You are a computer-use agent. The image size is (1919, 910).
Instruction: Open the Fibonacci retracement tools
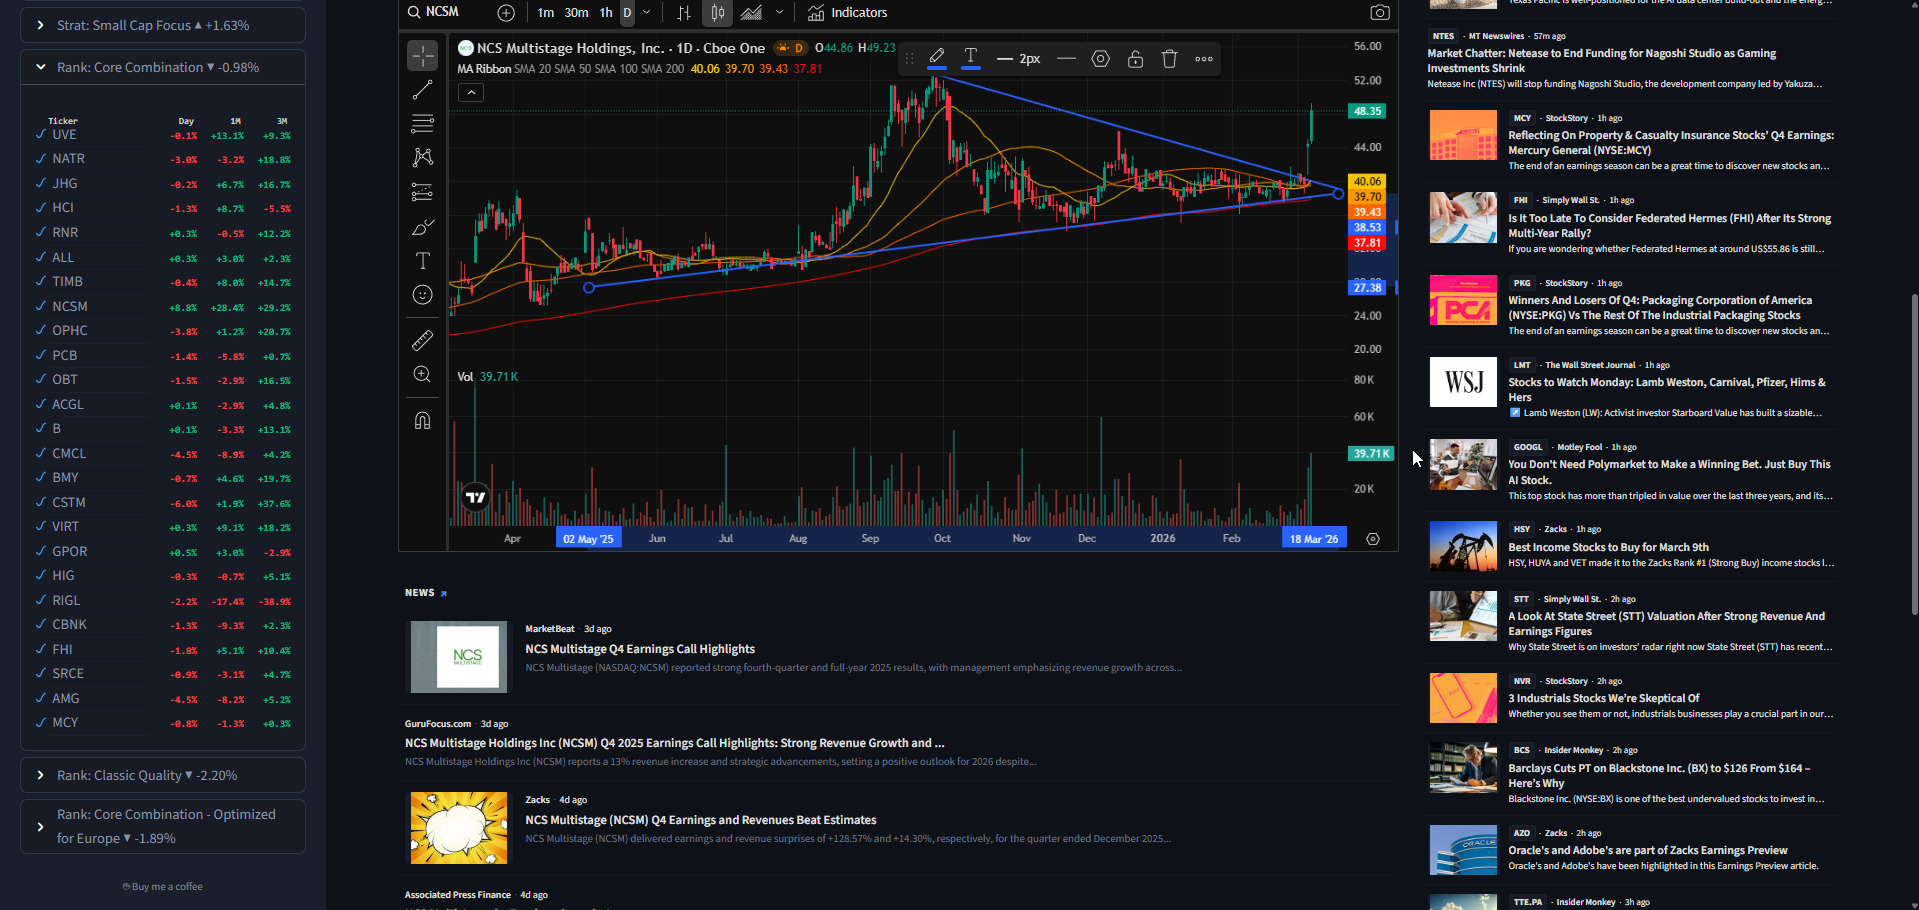tap(422, 124)
